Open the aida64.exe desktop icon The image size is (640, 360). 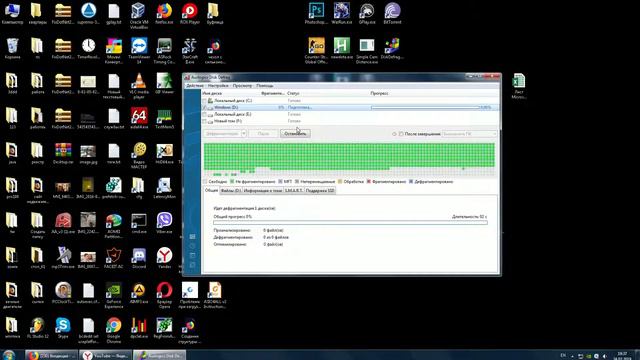(139, 118)
